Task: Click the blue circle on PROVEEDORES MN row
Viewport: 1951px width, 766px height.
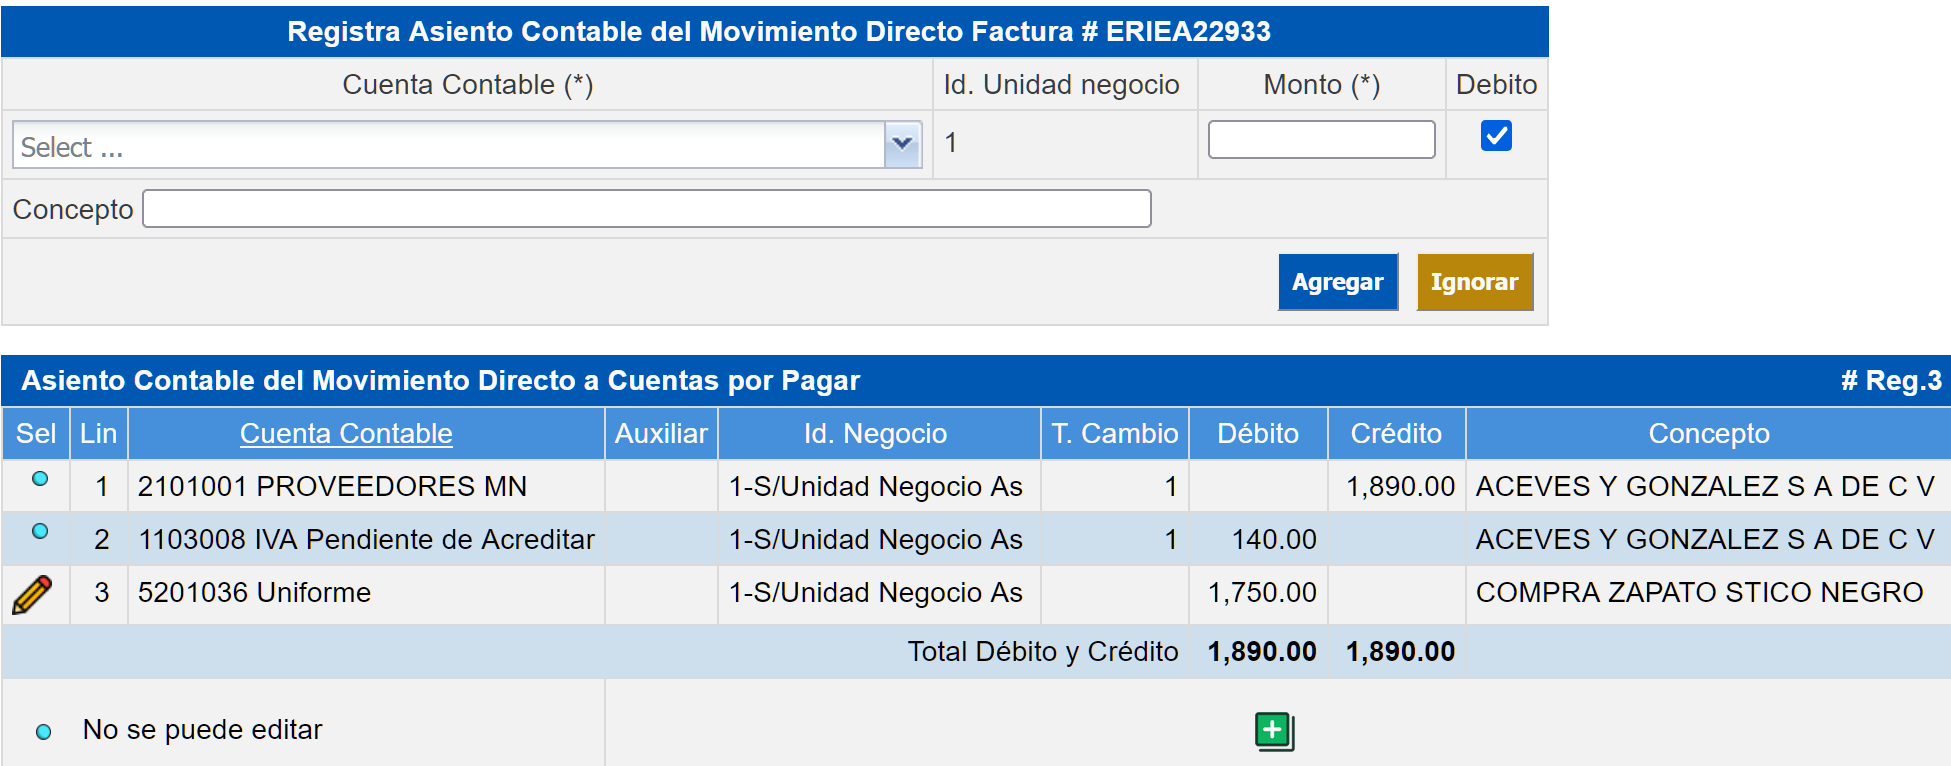Action: pyautogui.click(x=40, y=479)
